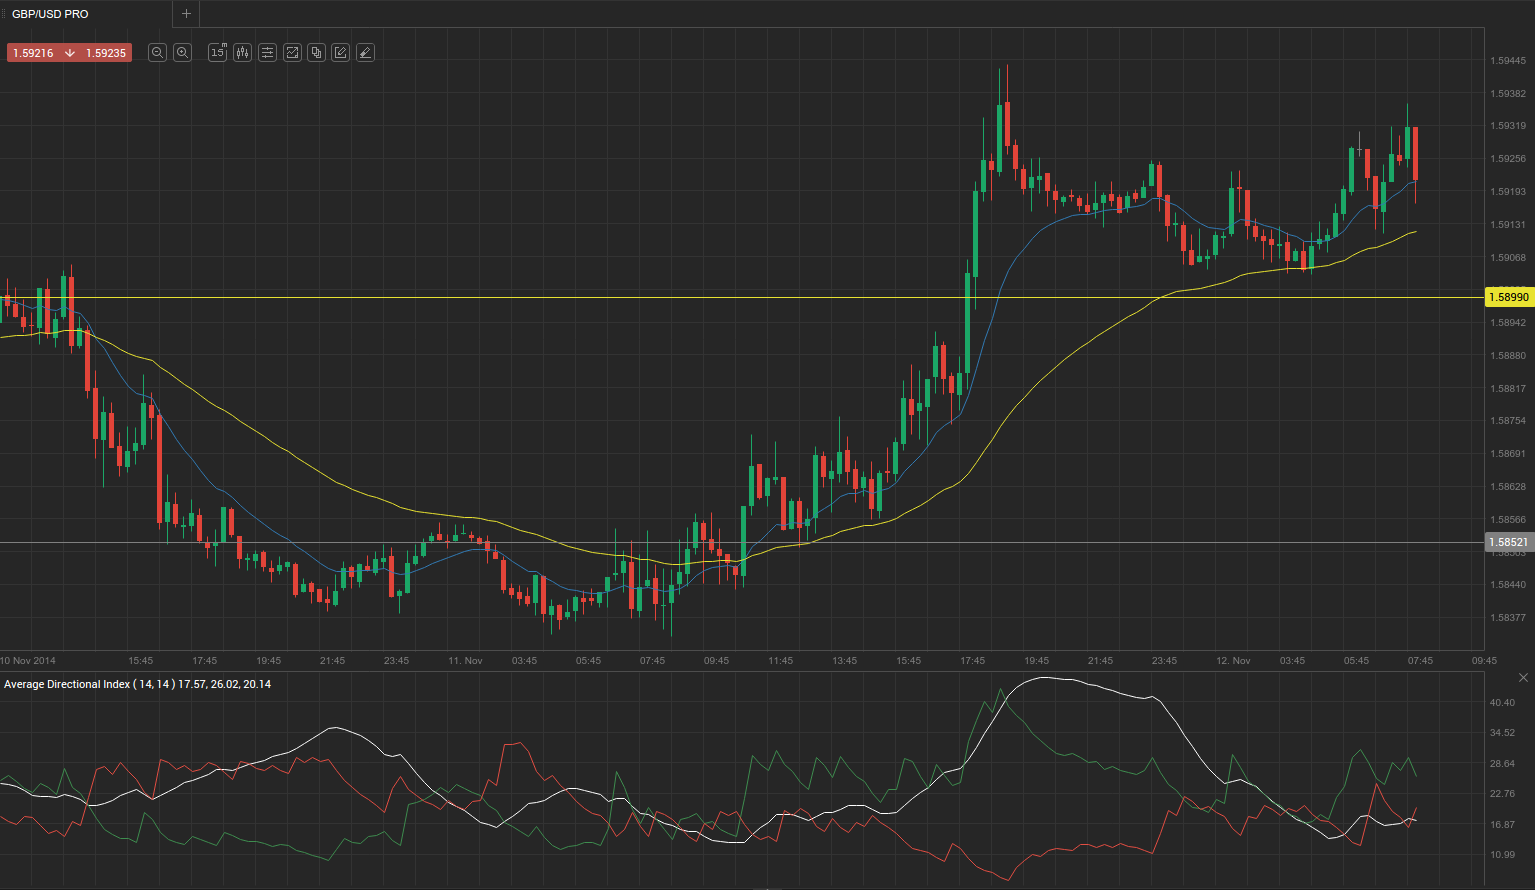Click the 1.59256 price axis label

point(1508,159)
